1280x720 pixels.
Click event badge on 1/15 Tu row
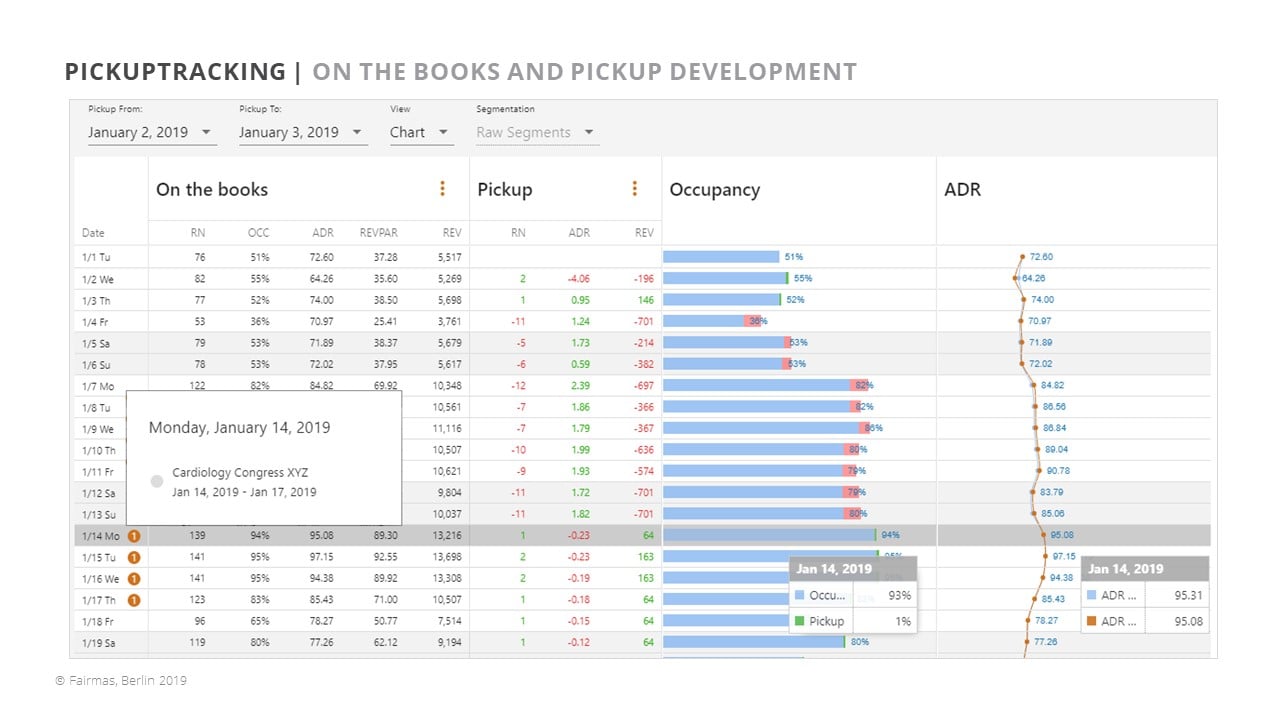(134, 557)
